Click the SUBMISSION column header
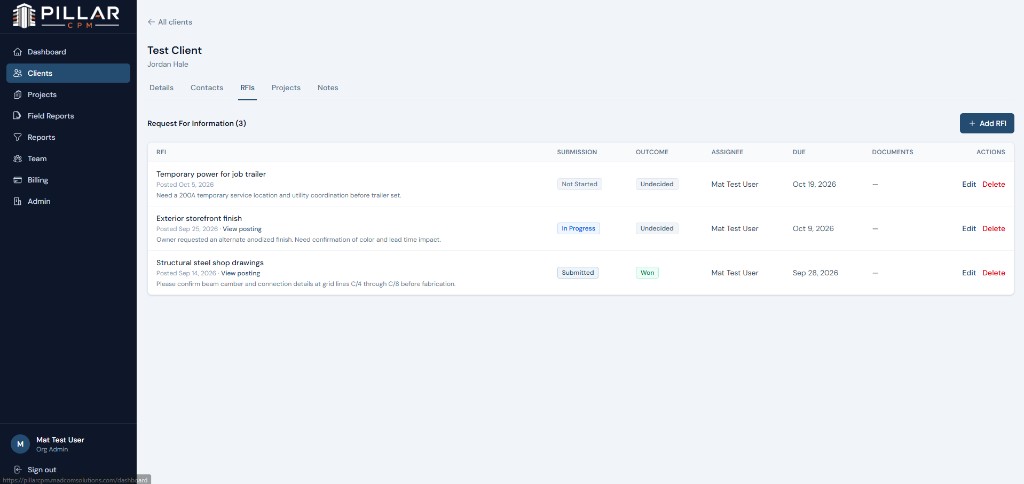Screen dimensions: 1024x484 click(x=577, y=152)
